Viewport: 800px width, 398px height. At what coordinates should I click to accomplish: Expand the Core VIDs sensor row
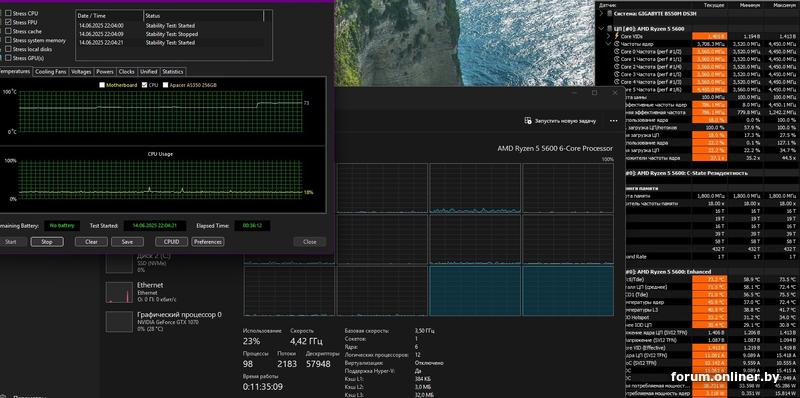tap(609, 36)
